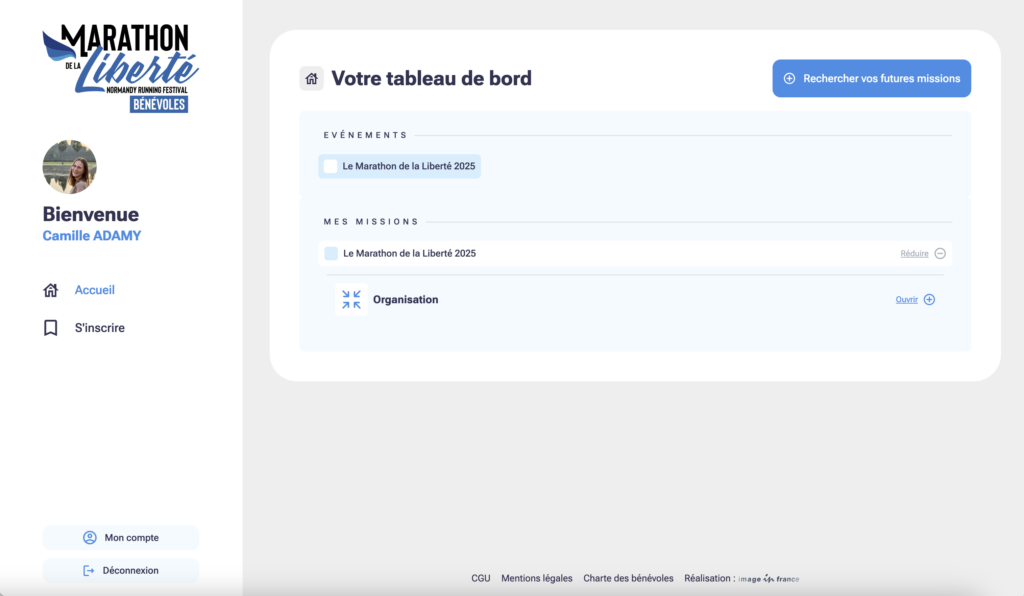Open the Mentions légales footer link

click(537, 578)
